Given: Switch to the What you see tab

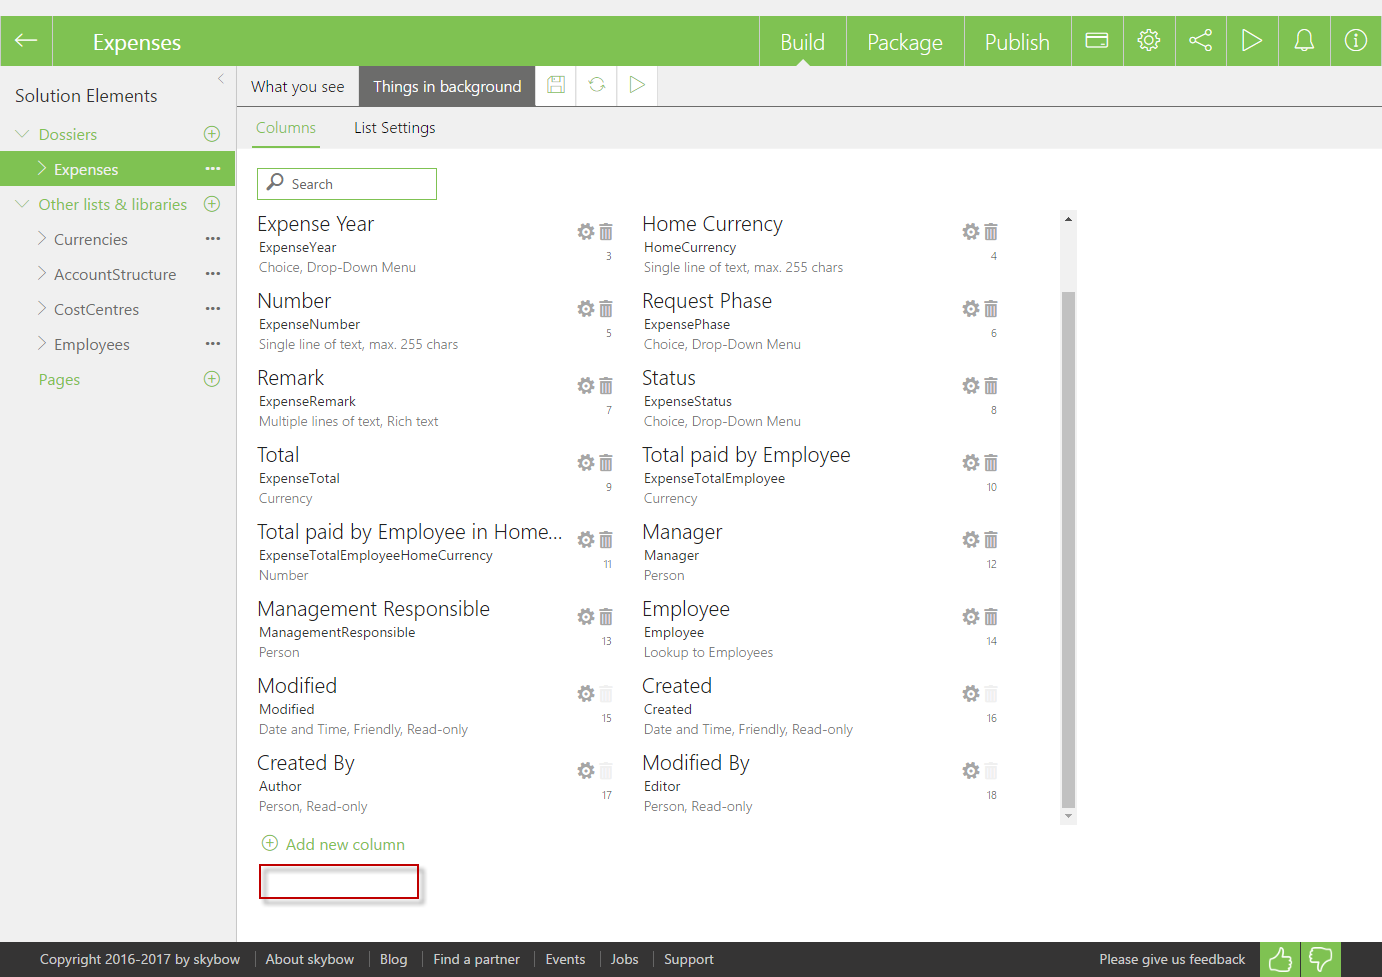Looking at the screenshot, I should [x=297, y=87].
